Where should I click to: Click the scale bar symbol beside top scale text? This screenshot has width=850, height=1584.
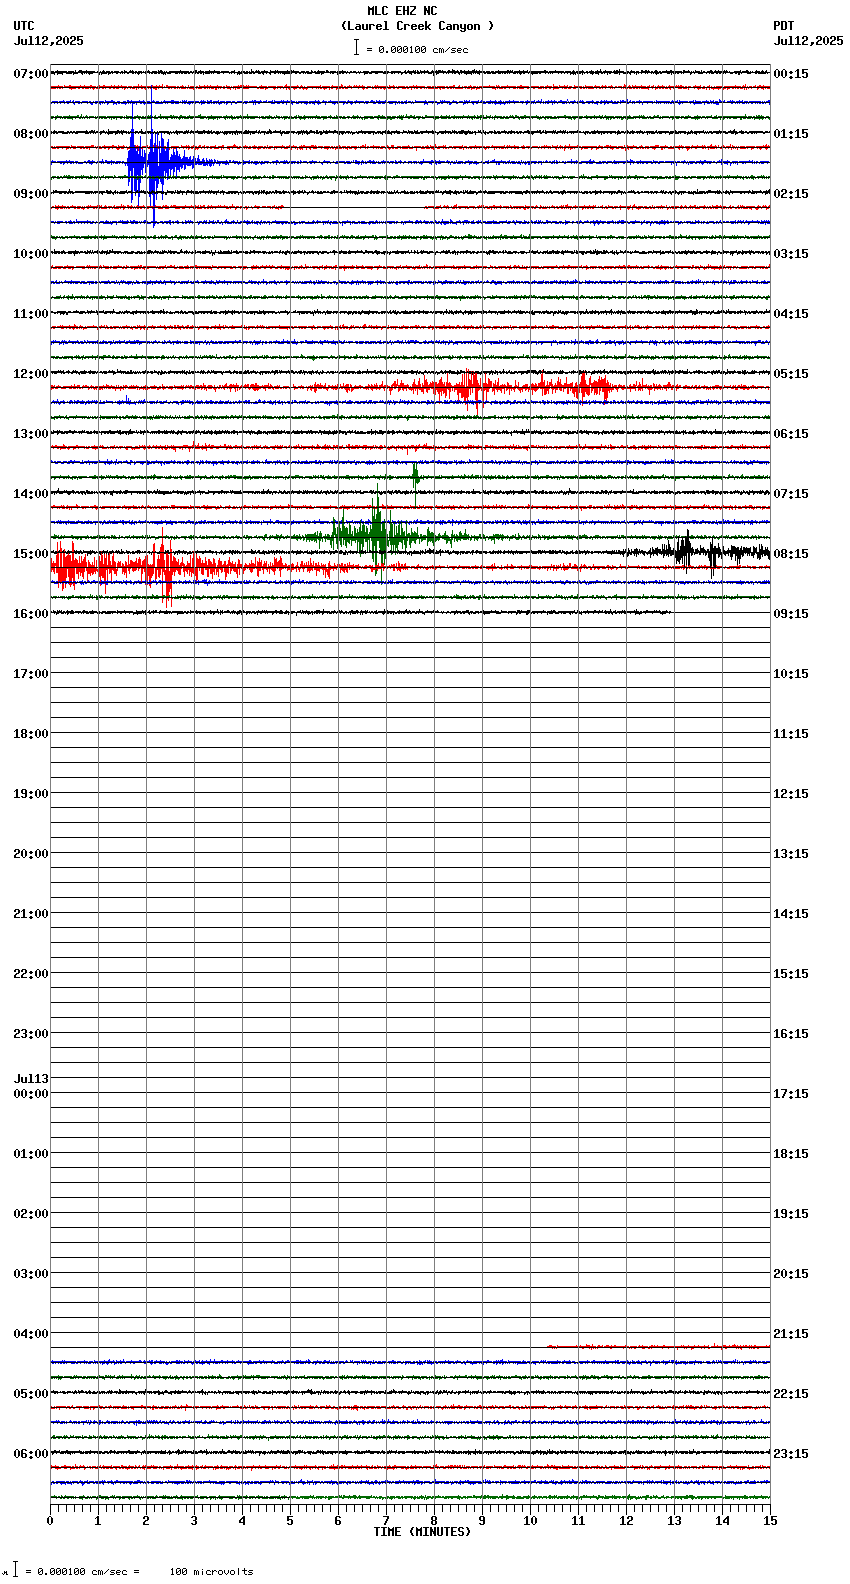[x=356, y=47]
